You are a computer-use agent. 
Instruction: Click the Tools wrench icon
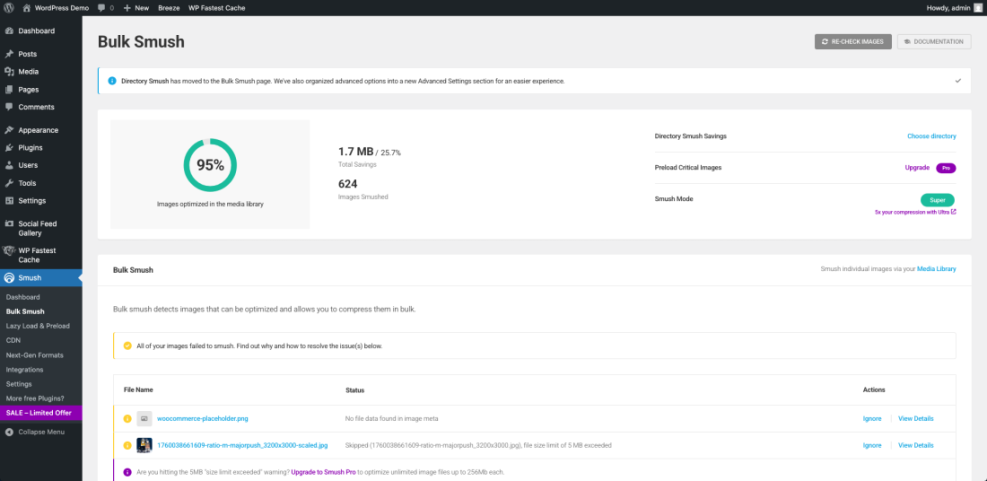[9, 183]
